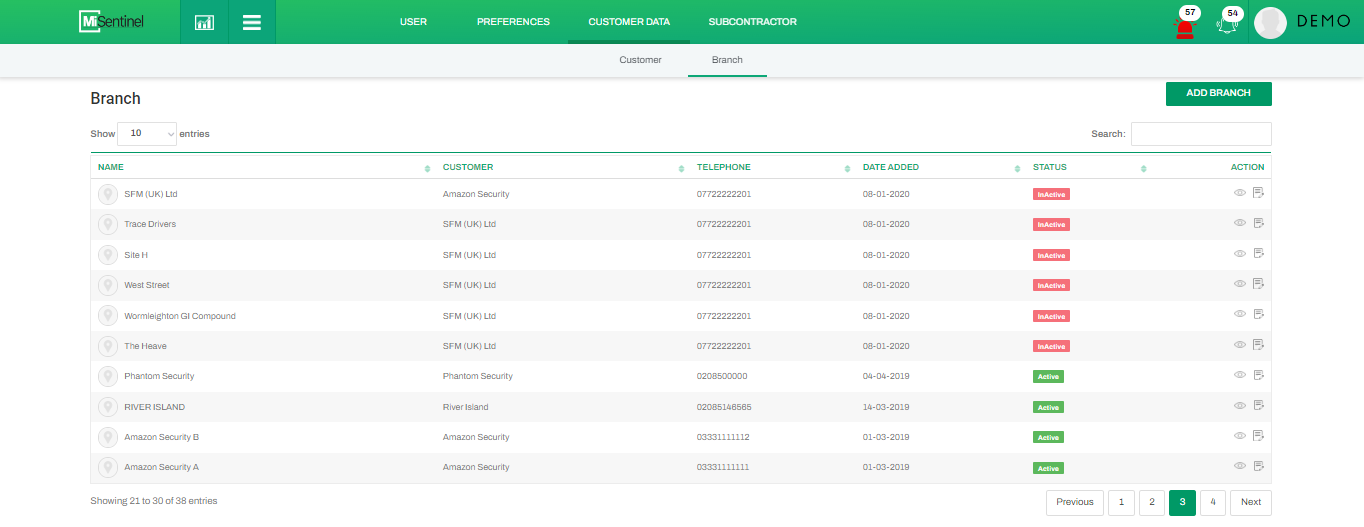Click the Search input field
1364x527 pixels.
pyautogui.click(x=1200, y=134)
